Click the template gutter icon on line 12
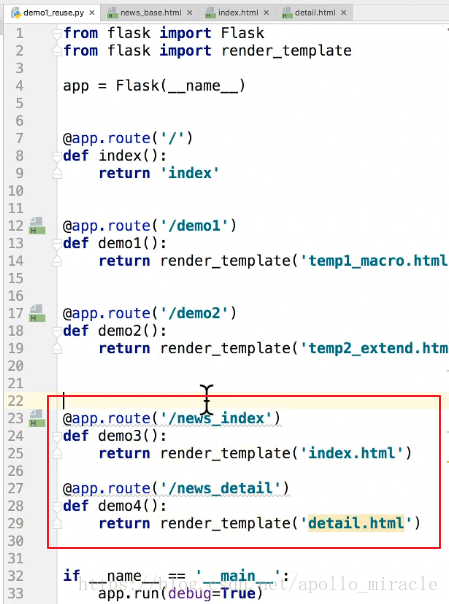 [37, 226]
